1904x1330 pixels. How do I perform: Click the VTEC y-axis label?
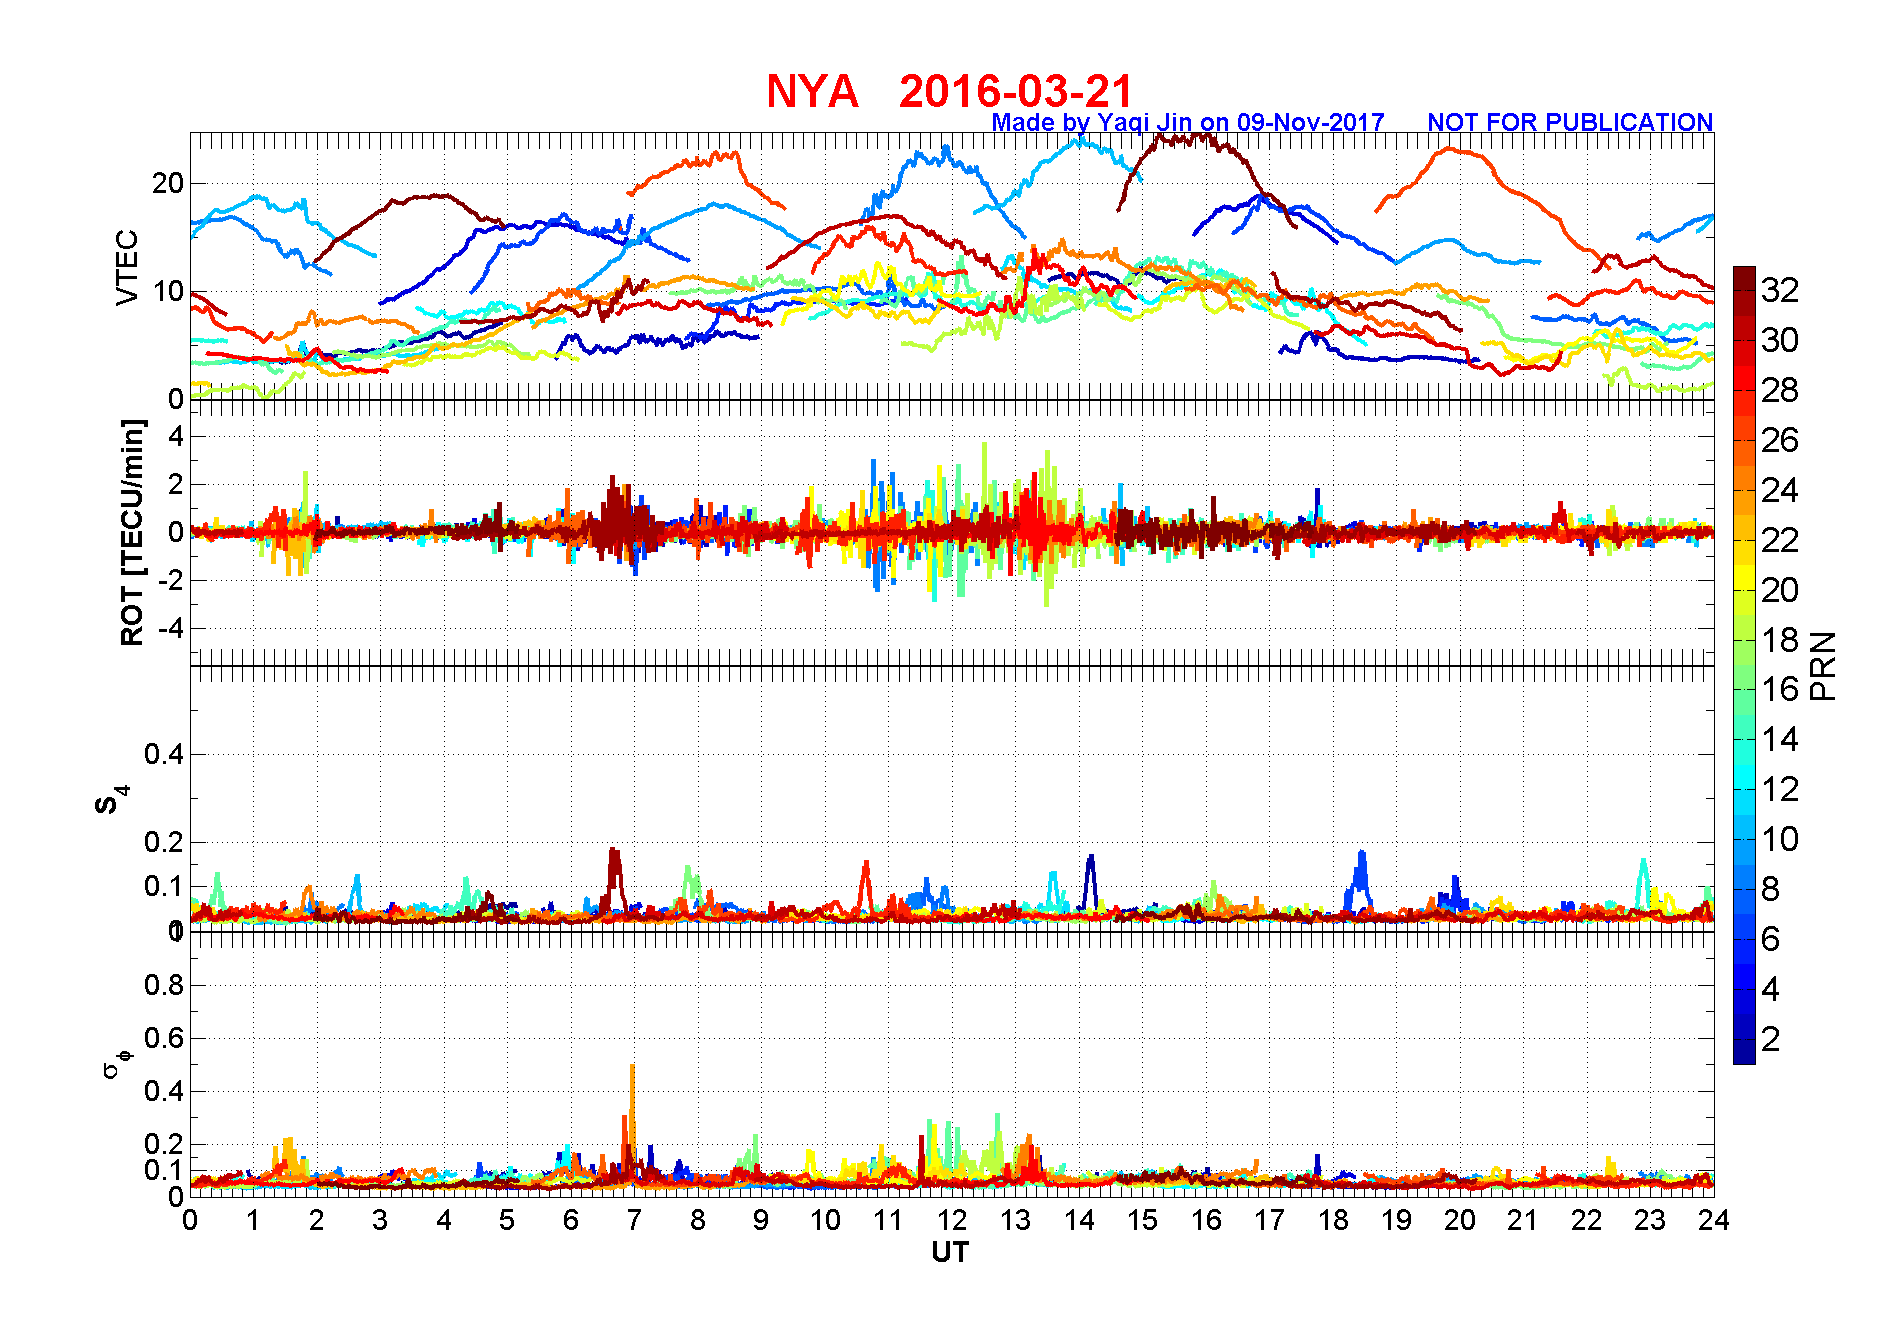click(127, 267)
